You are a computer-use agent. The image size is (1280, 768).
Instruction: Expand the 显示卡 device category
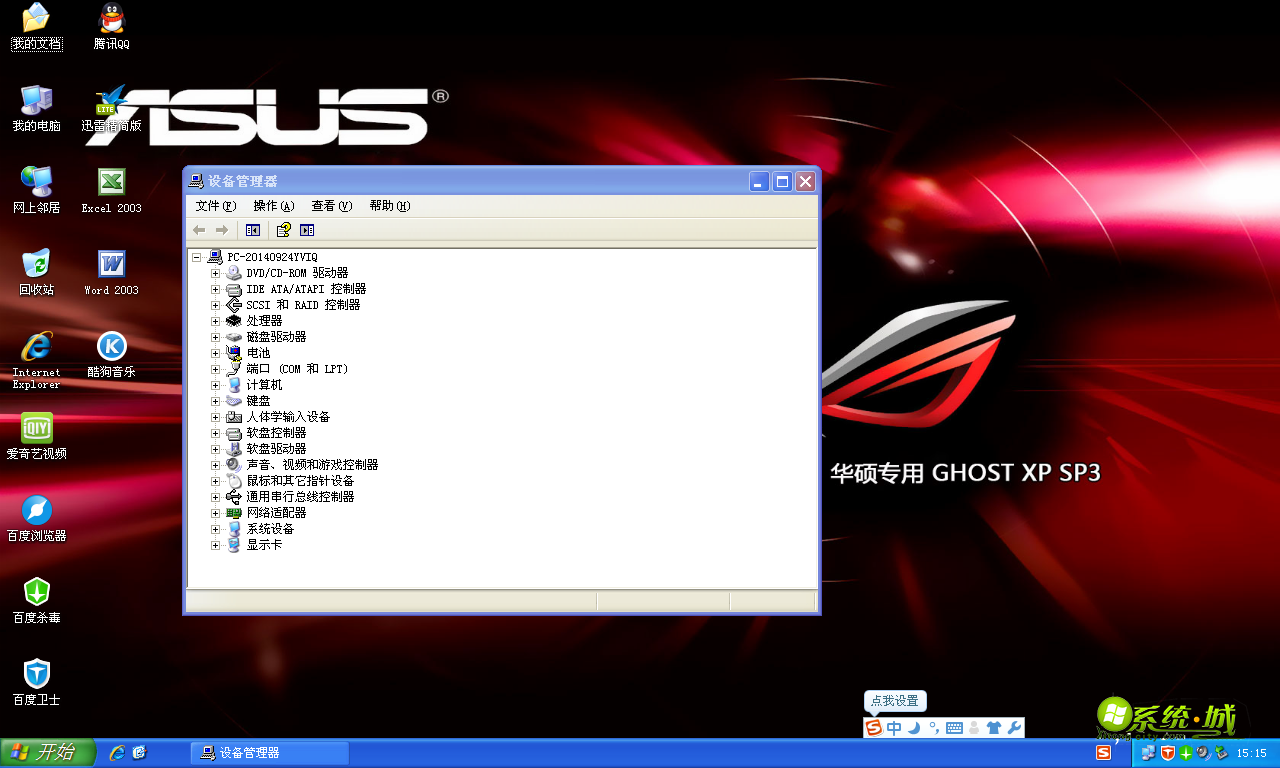click(x=215, y=545)
